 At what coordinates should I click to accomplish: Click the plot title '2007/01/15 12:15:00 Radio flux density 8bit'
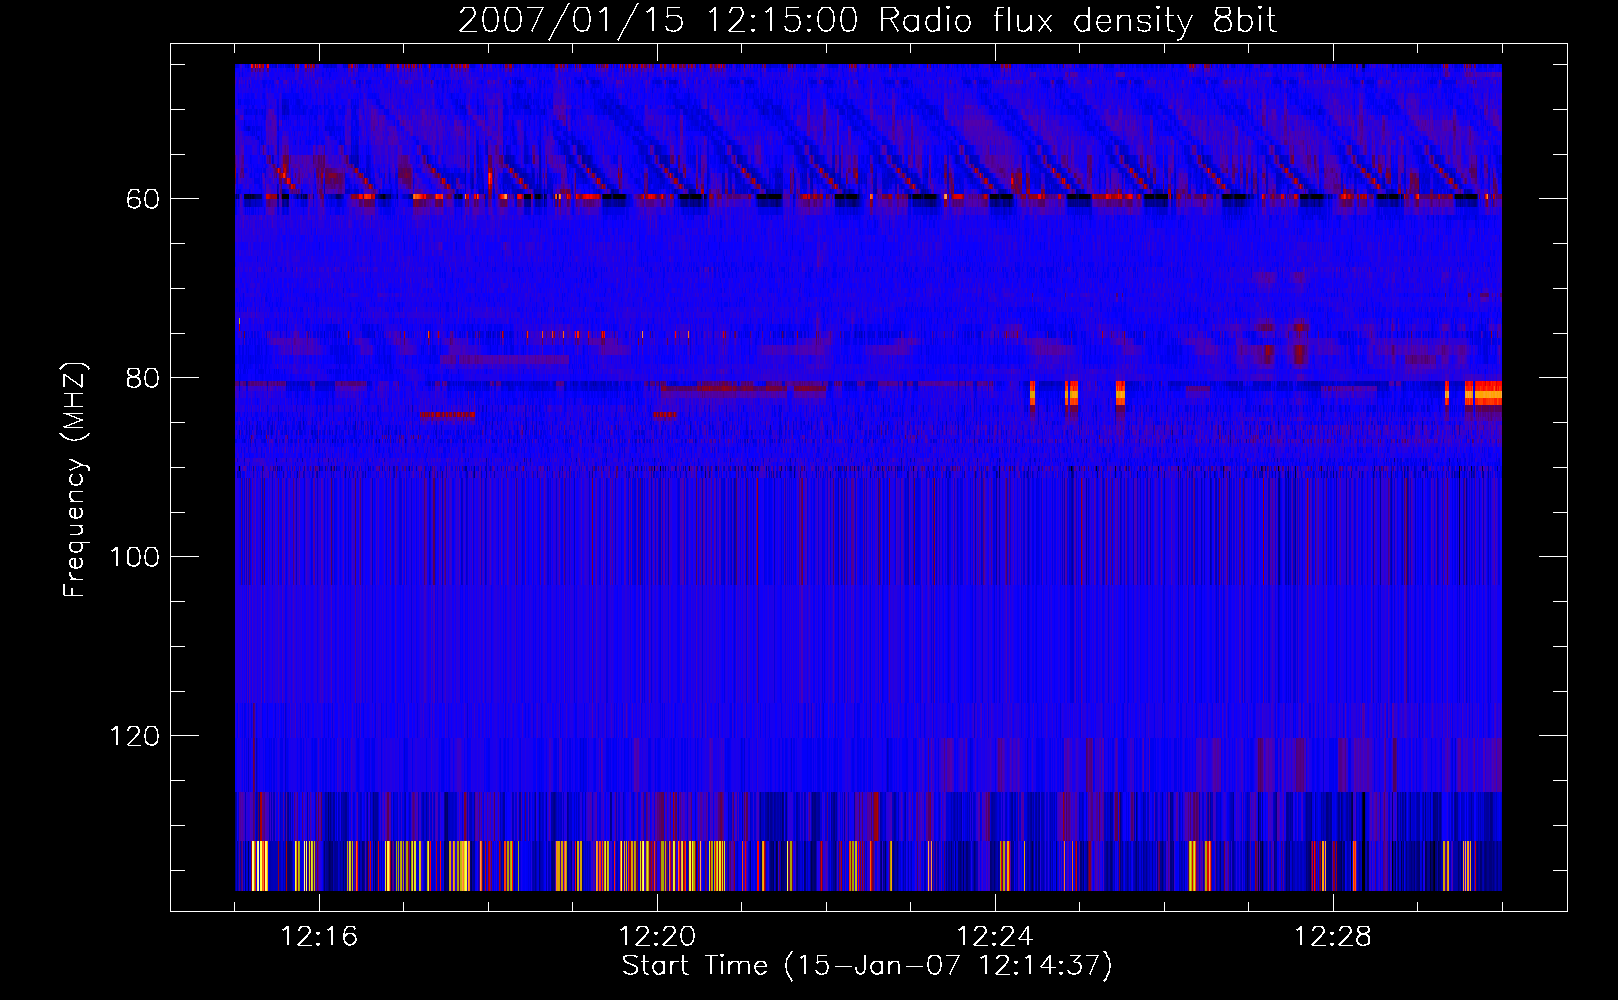[867, 21]
